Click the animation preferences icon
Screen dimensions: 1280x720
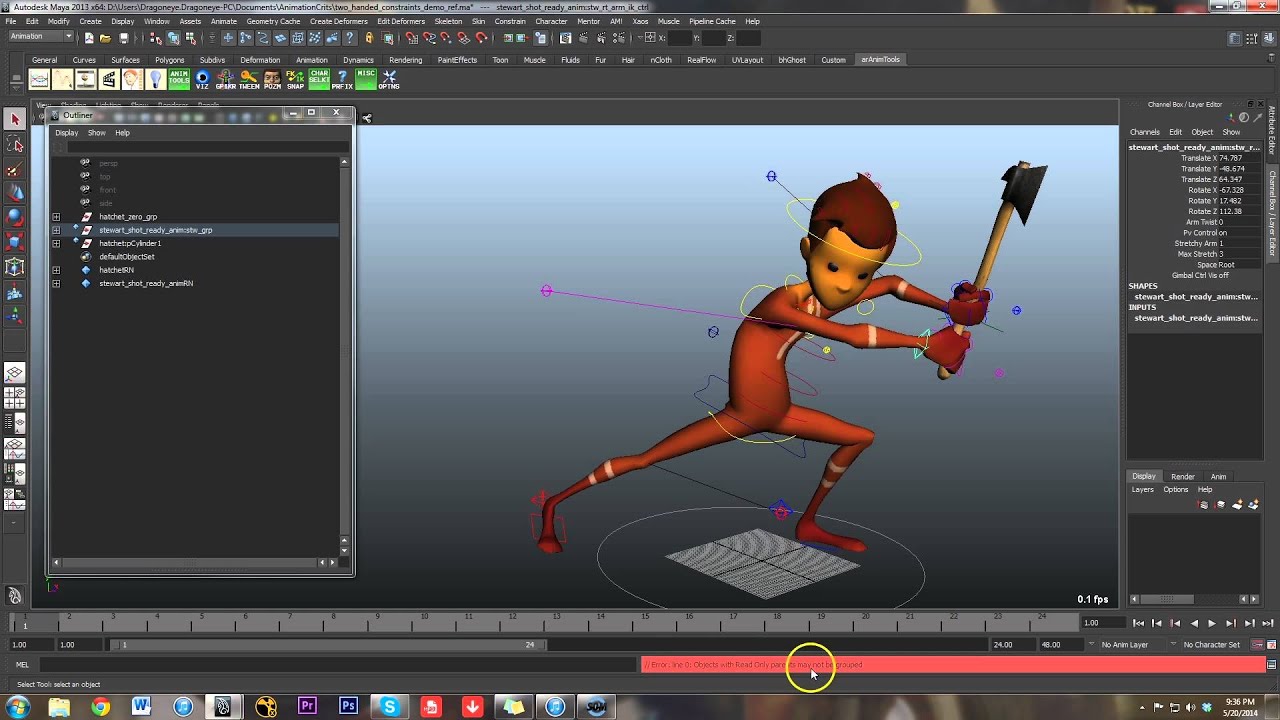pyautogui.click(x=1271, y=645)
